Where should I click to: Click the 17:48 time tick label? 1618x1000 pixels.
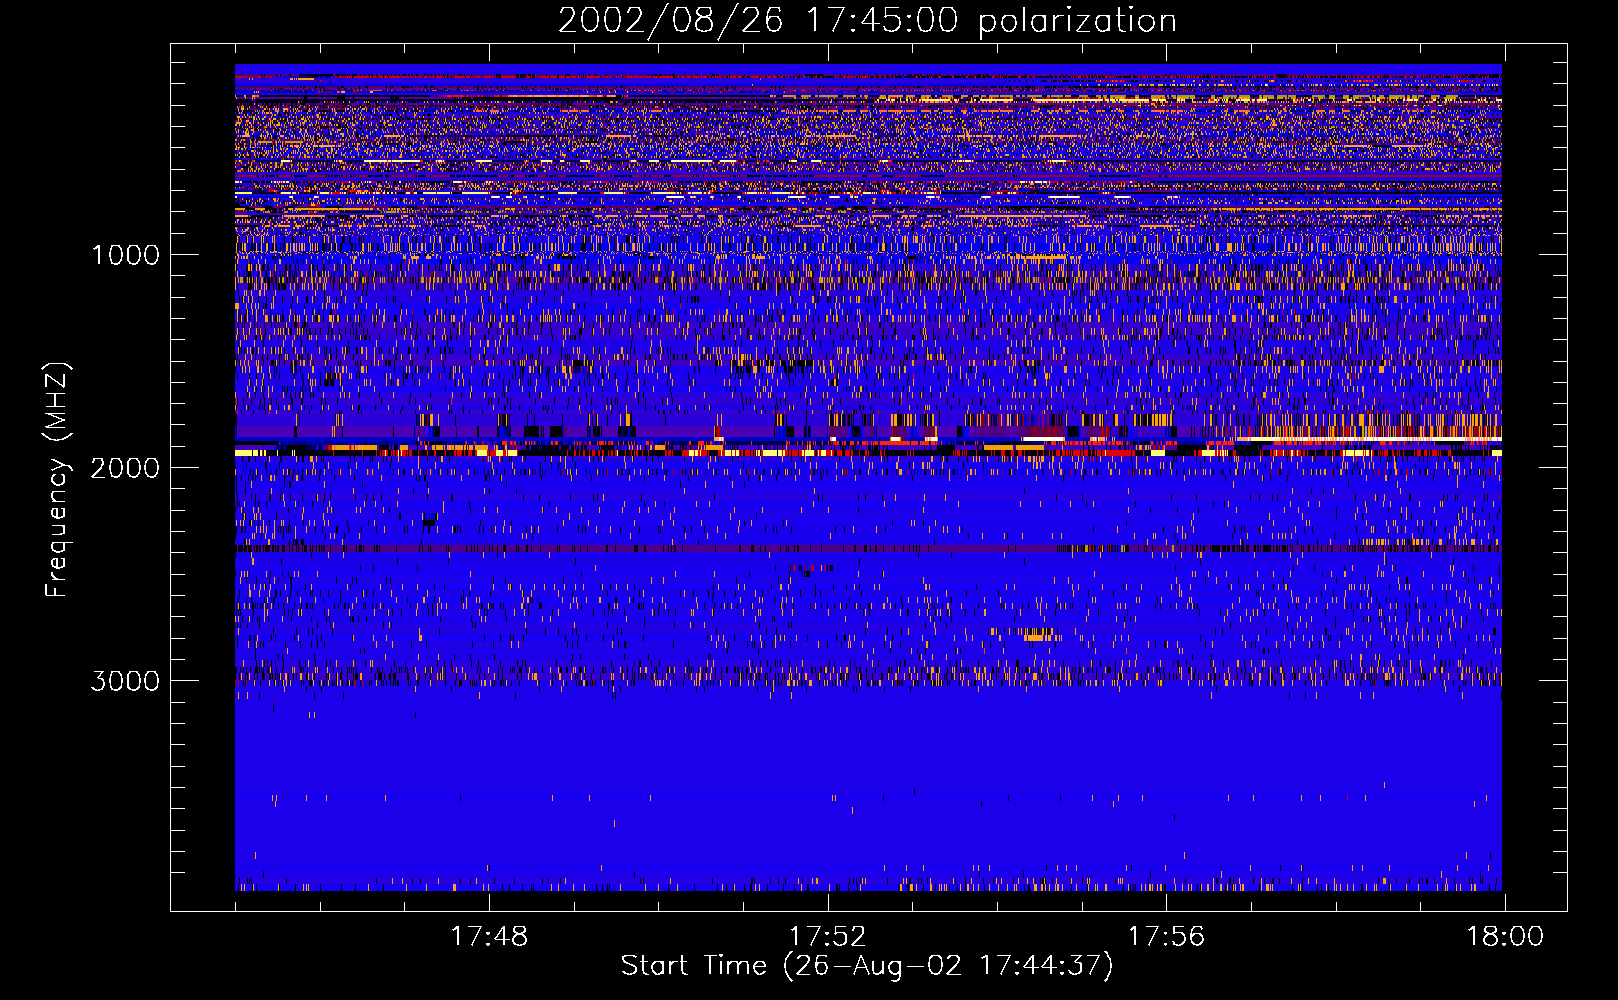[489, 937]
